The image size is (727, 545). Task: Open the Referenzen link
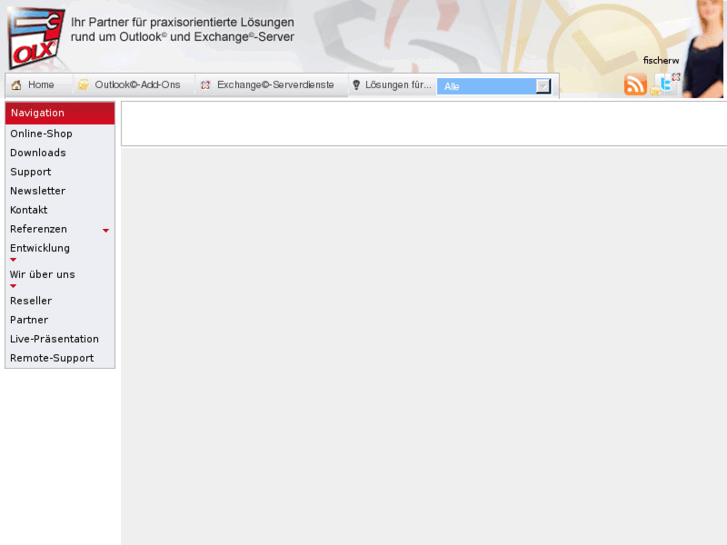point(38,229)
